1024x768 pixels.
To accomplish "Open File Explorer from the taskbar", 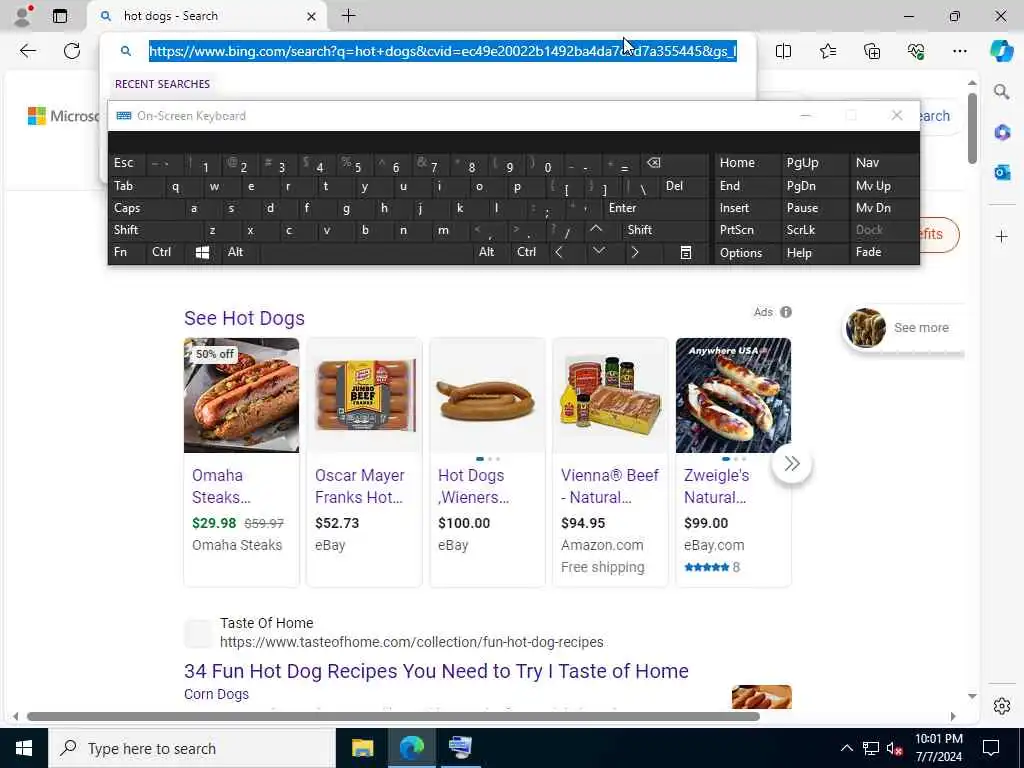I will (362, 748).
